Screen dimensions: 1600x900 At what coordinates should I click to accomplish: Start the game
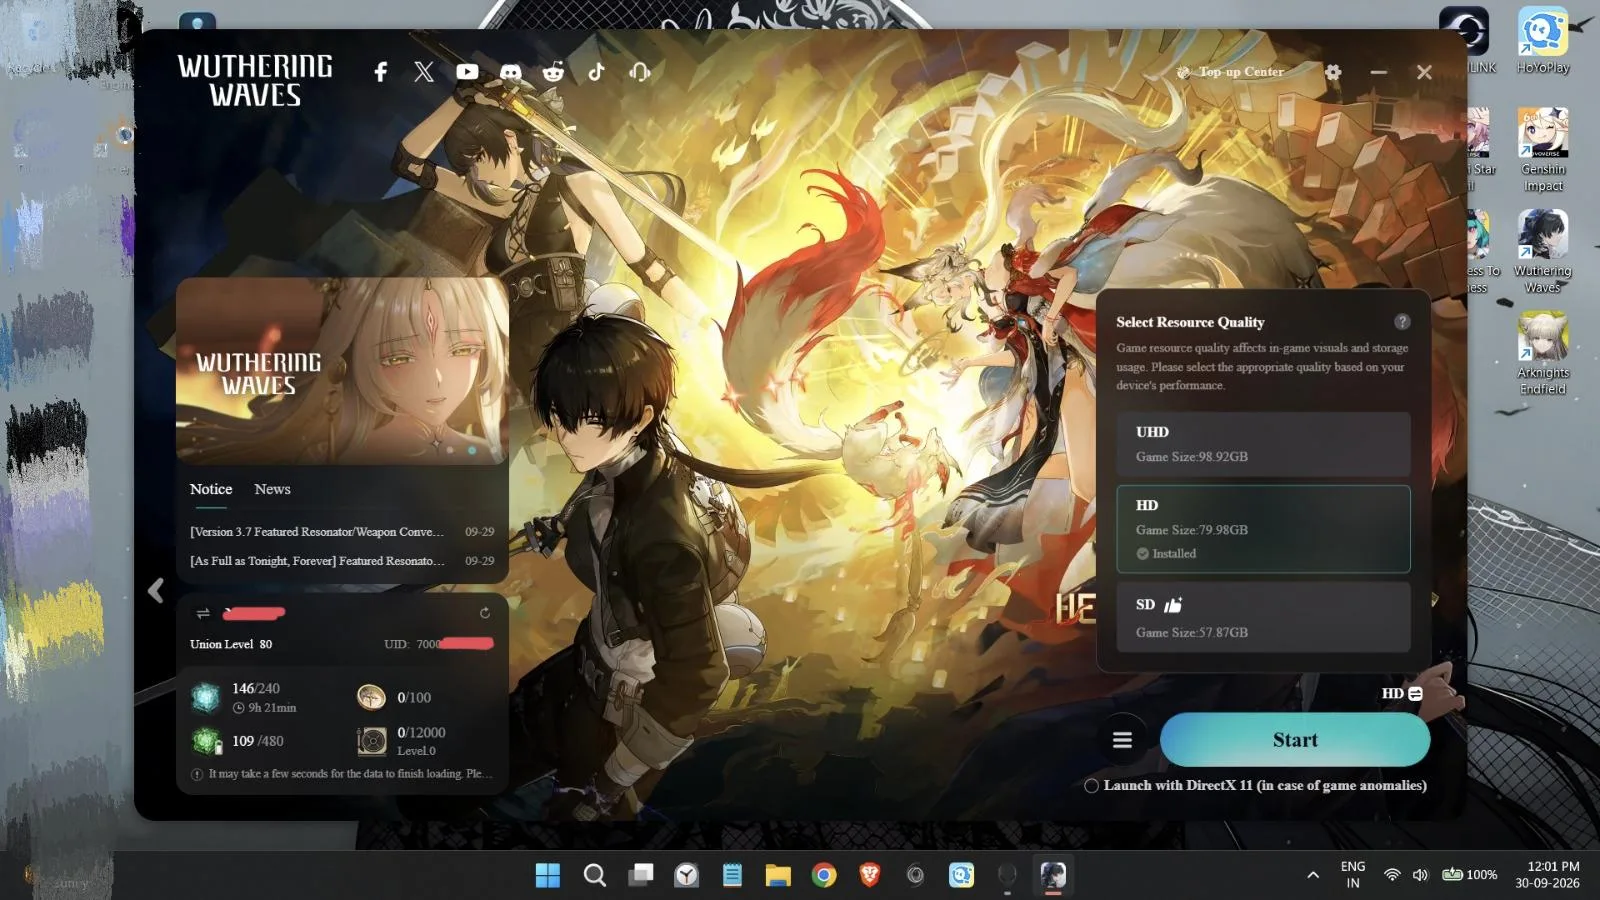tap(1295, 740)
